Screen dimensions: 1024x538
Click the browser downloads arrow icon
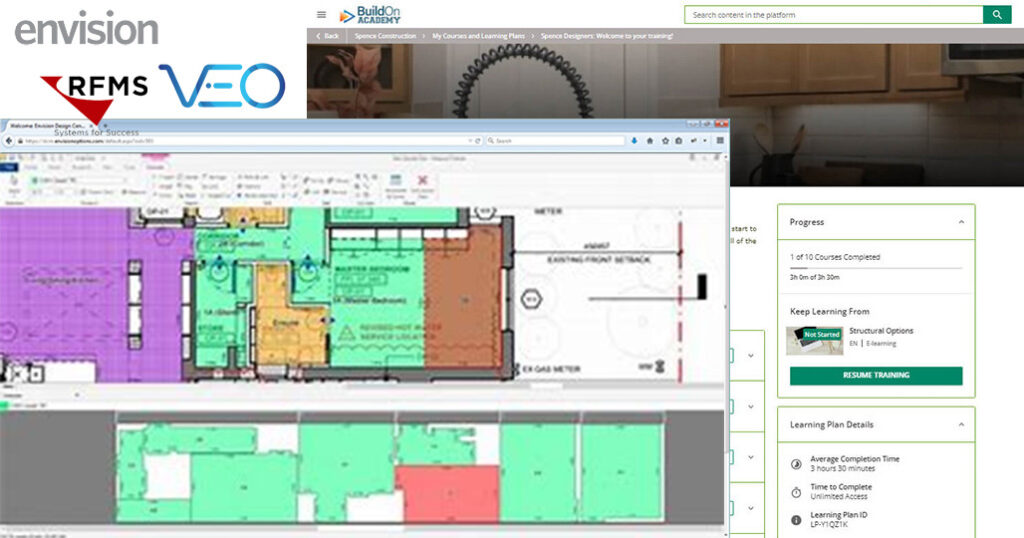pos(636,142)
